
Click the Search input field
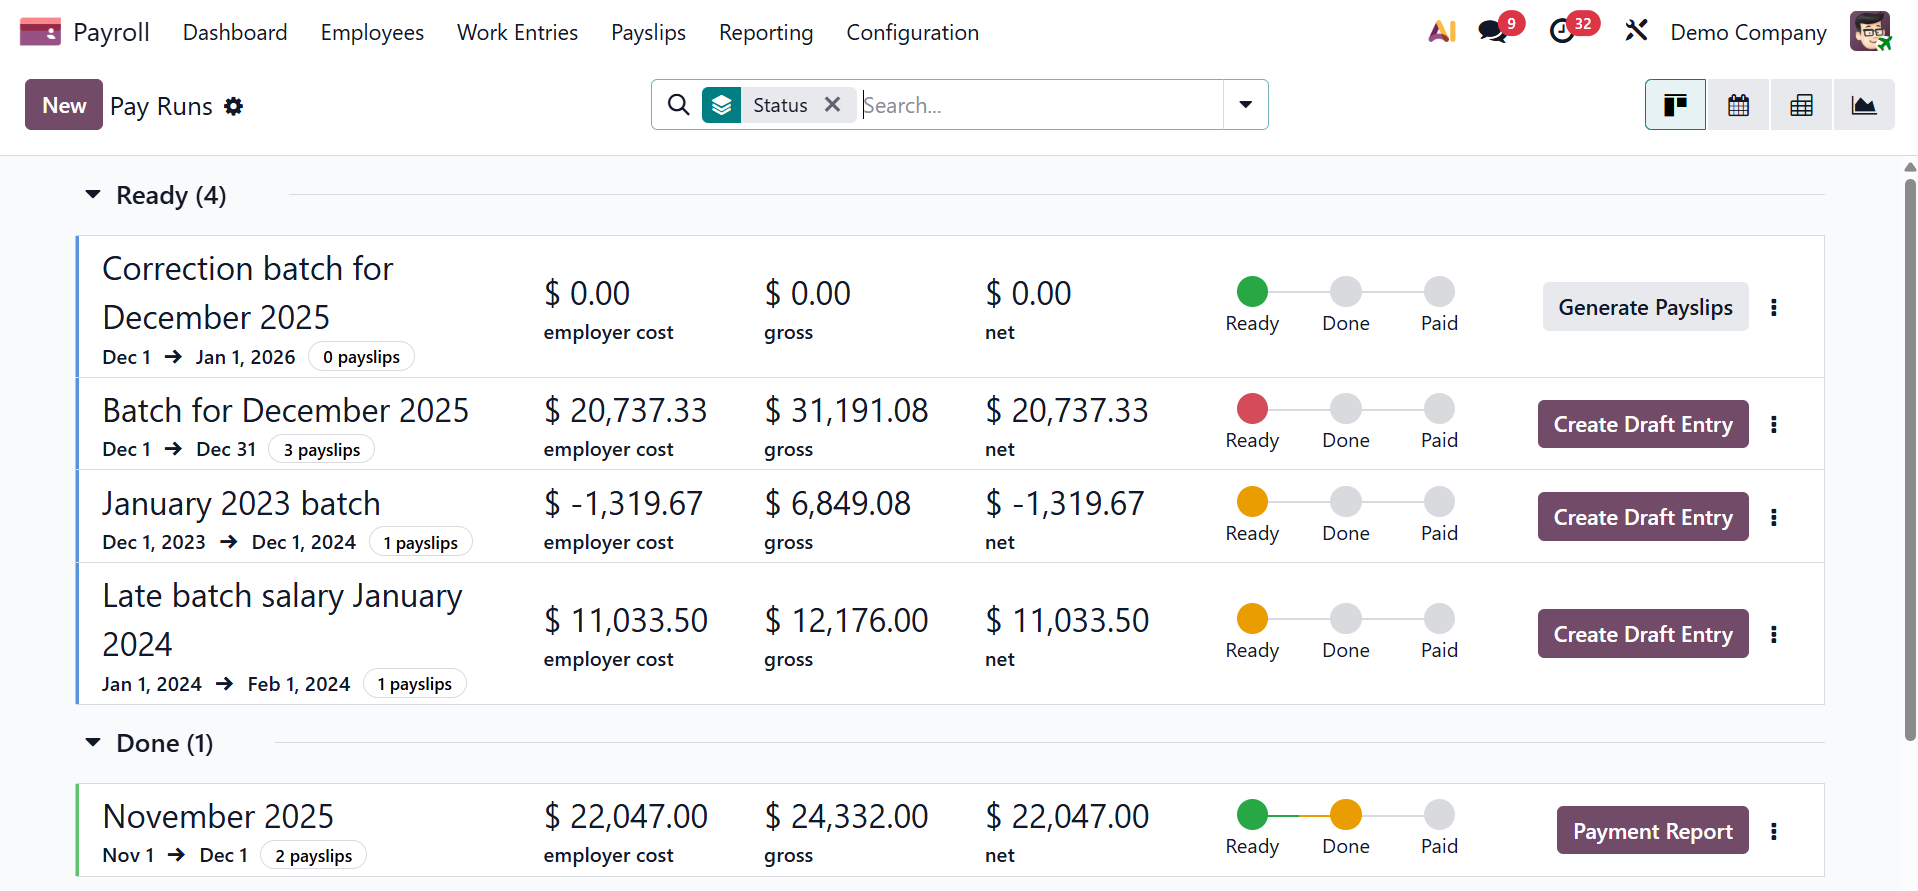coord(1040,105)
